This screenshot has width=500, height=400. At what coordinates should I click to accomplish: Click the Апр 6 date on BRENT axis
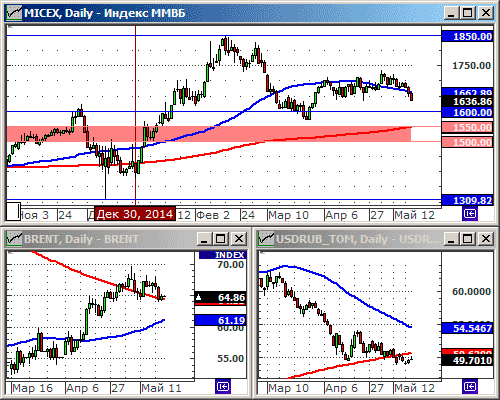(x=83, y=388)
